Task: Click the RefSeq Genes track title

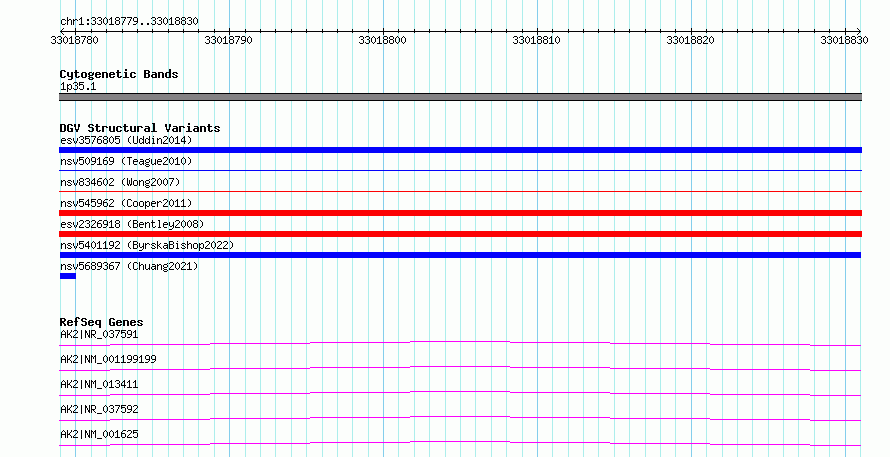Action: [x=101, y=322]
